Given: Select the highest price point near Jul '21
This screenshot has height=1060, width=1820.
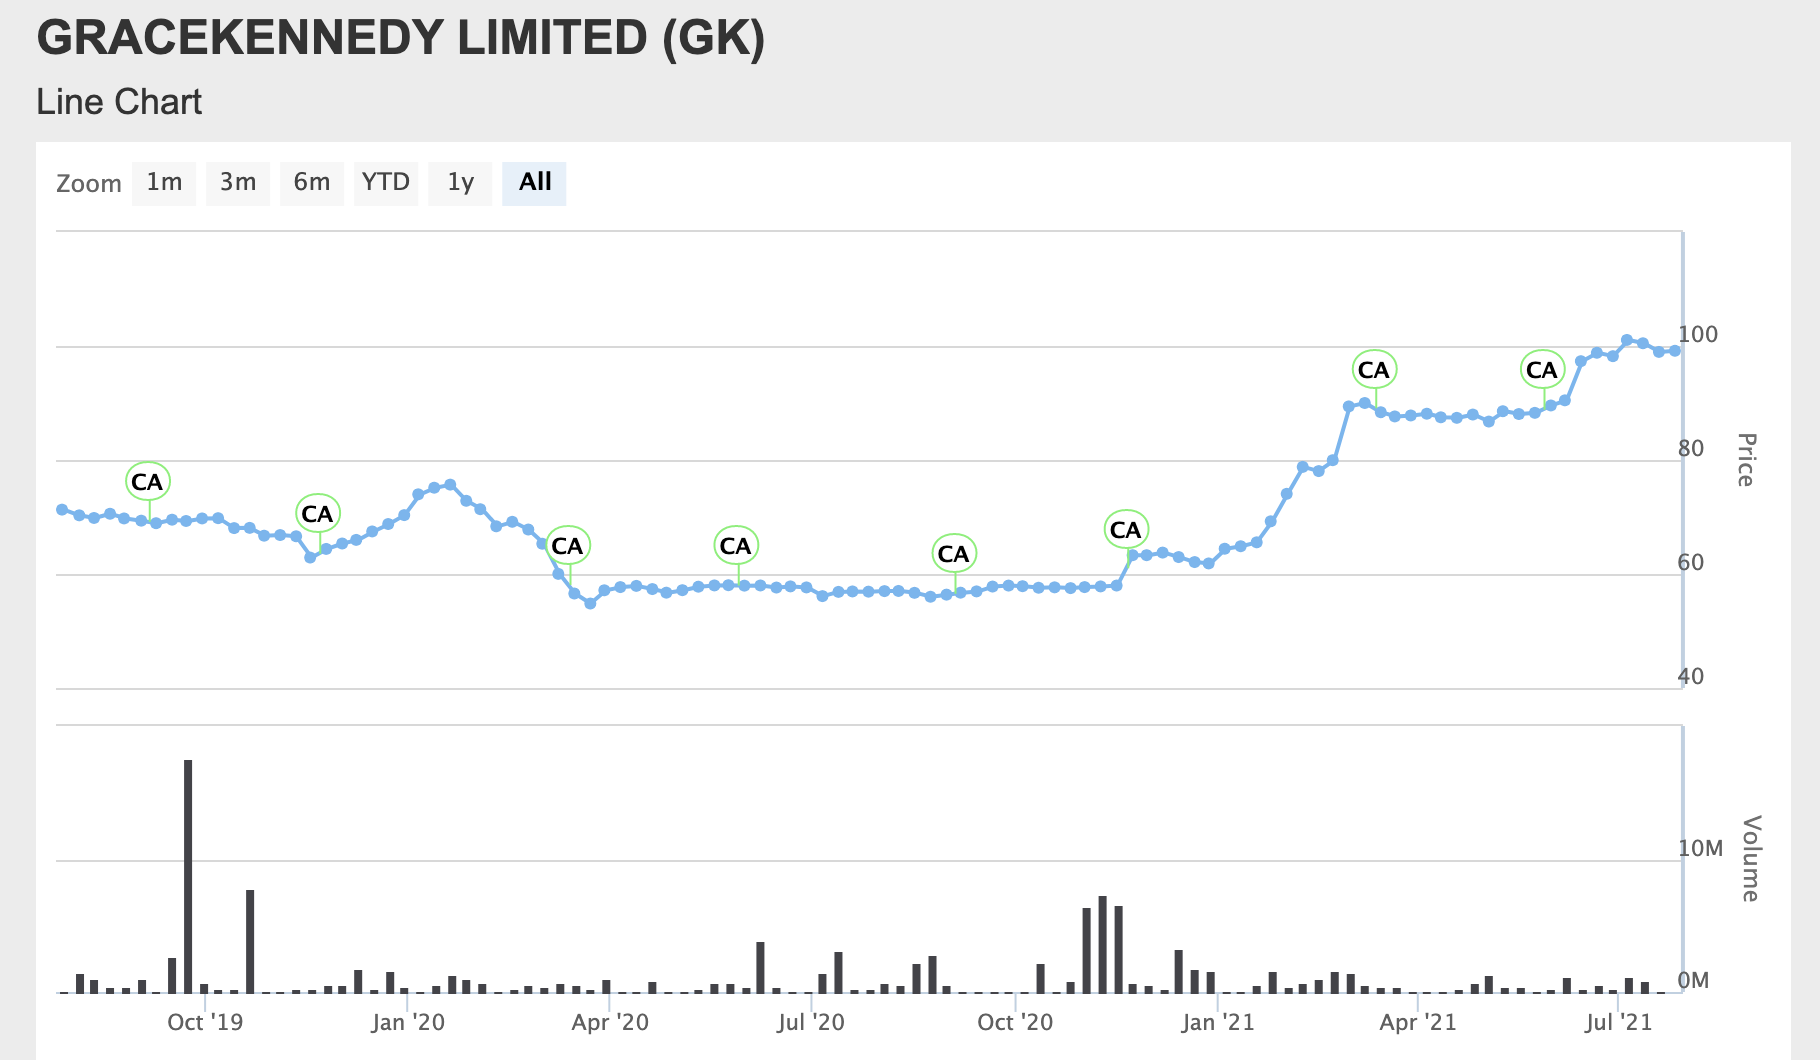Looking at the screenshot, I should click(1626, 339).
